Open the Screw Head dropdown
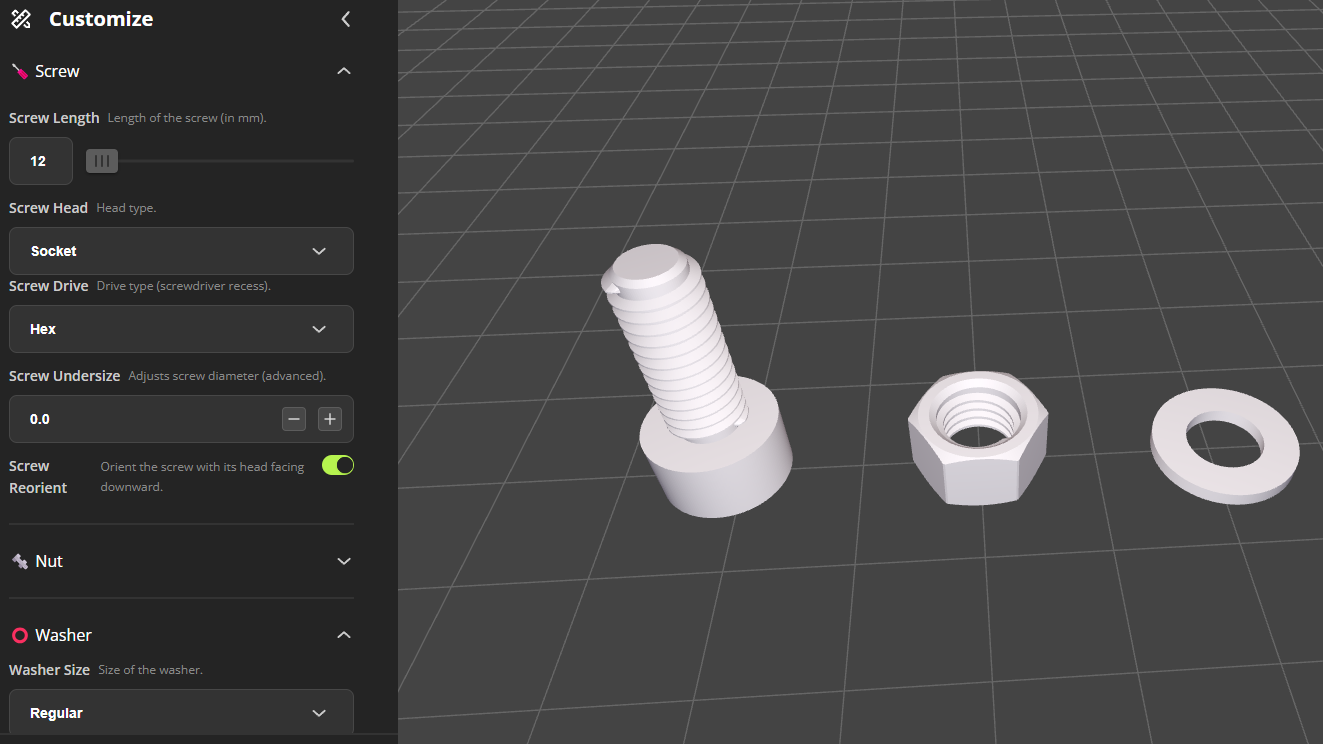Screen dimensions: 1323x744 (181, 251)
